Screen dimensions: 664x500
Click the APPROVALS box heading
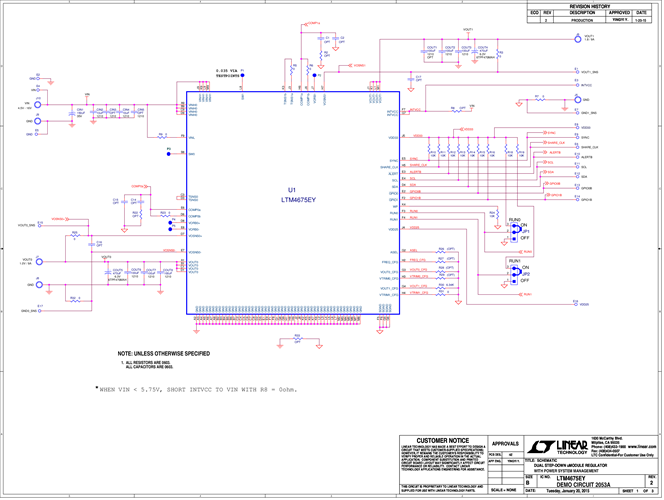tap(505, 442)
